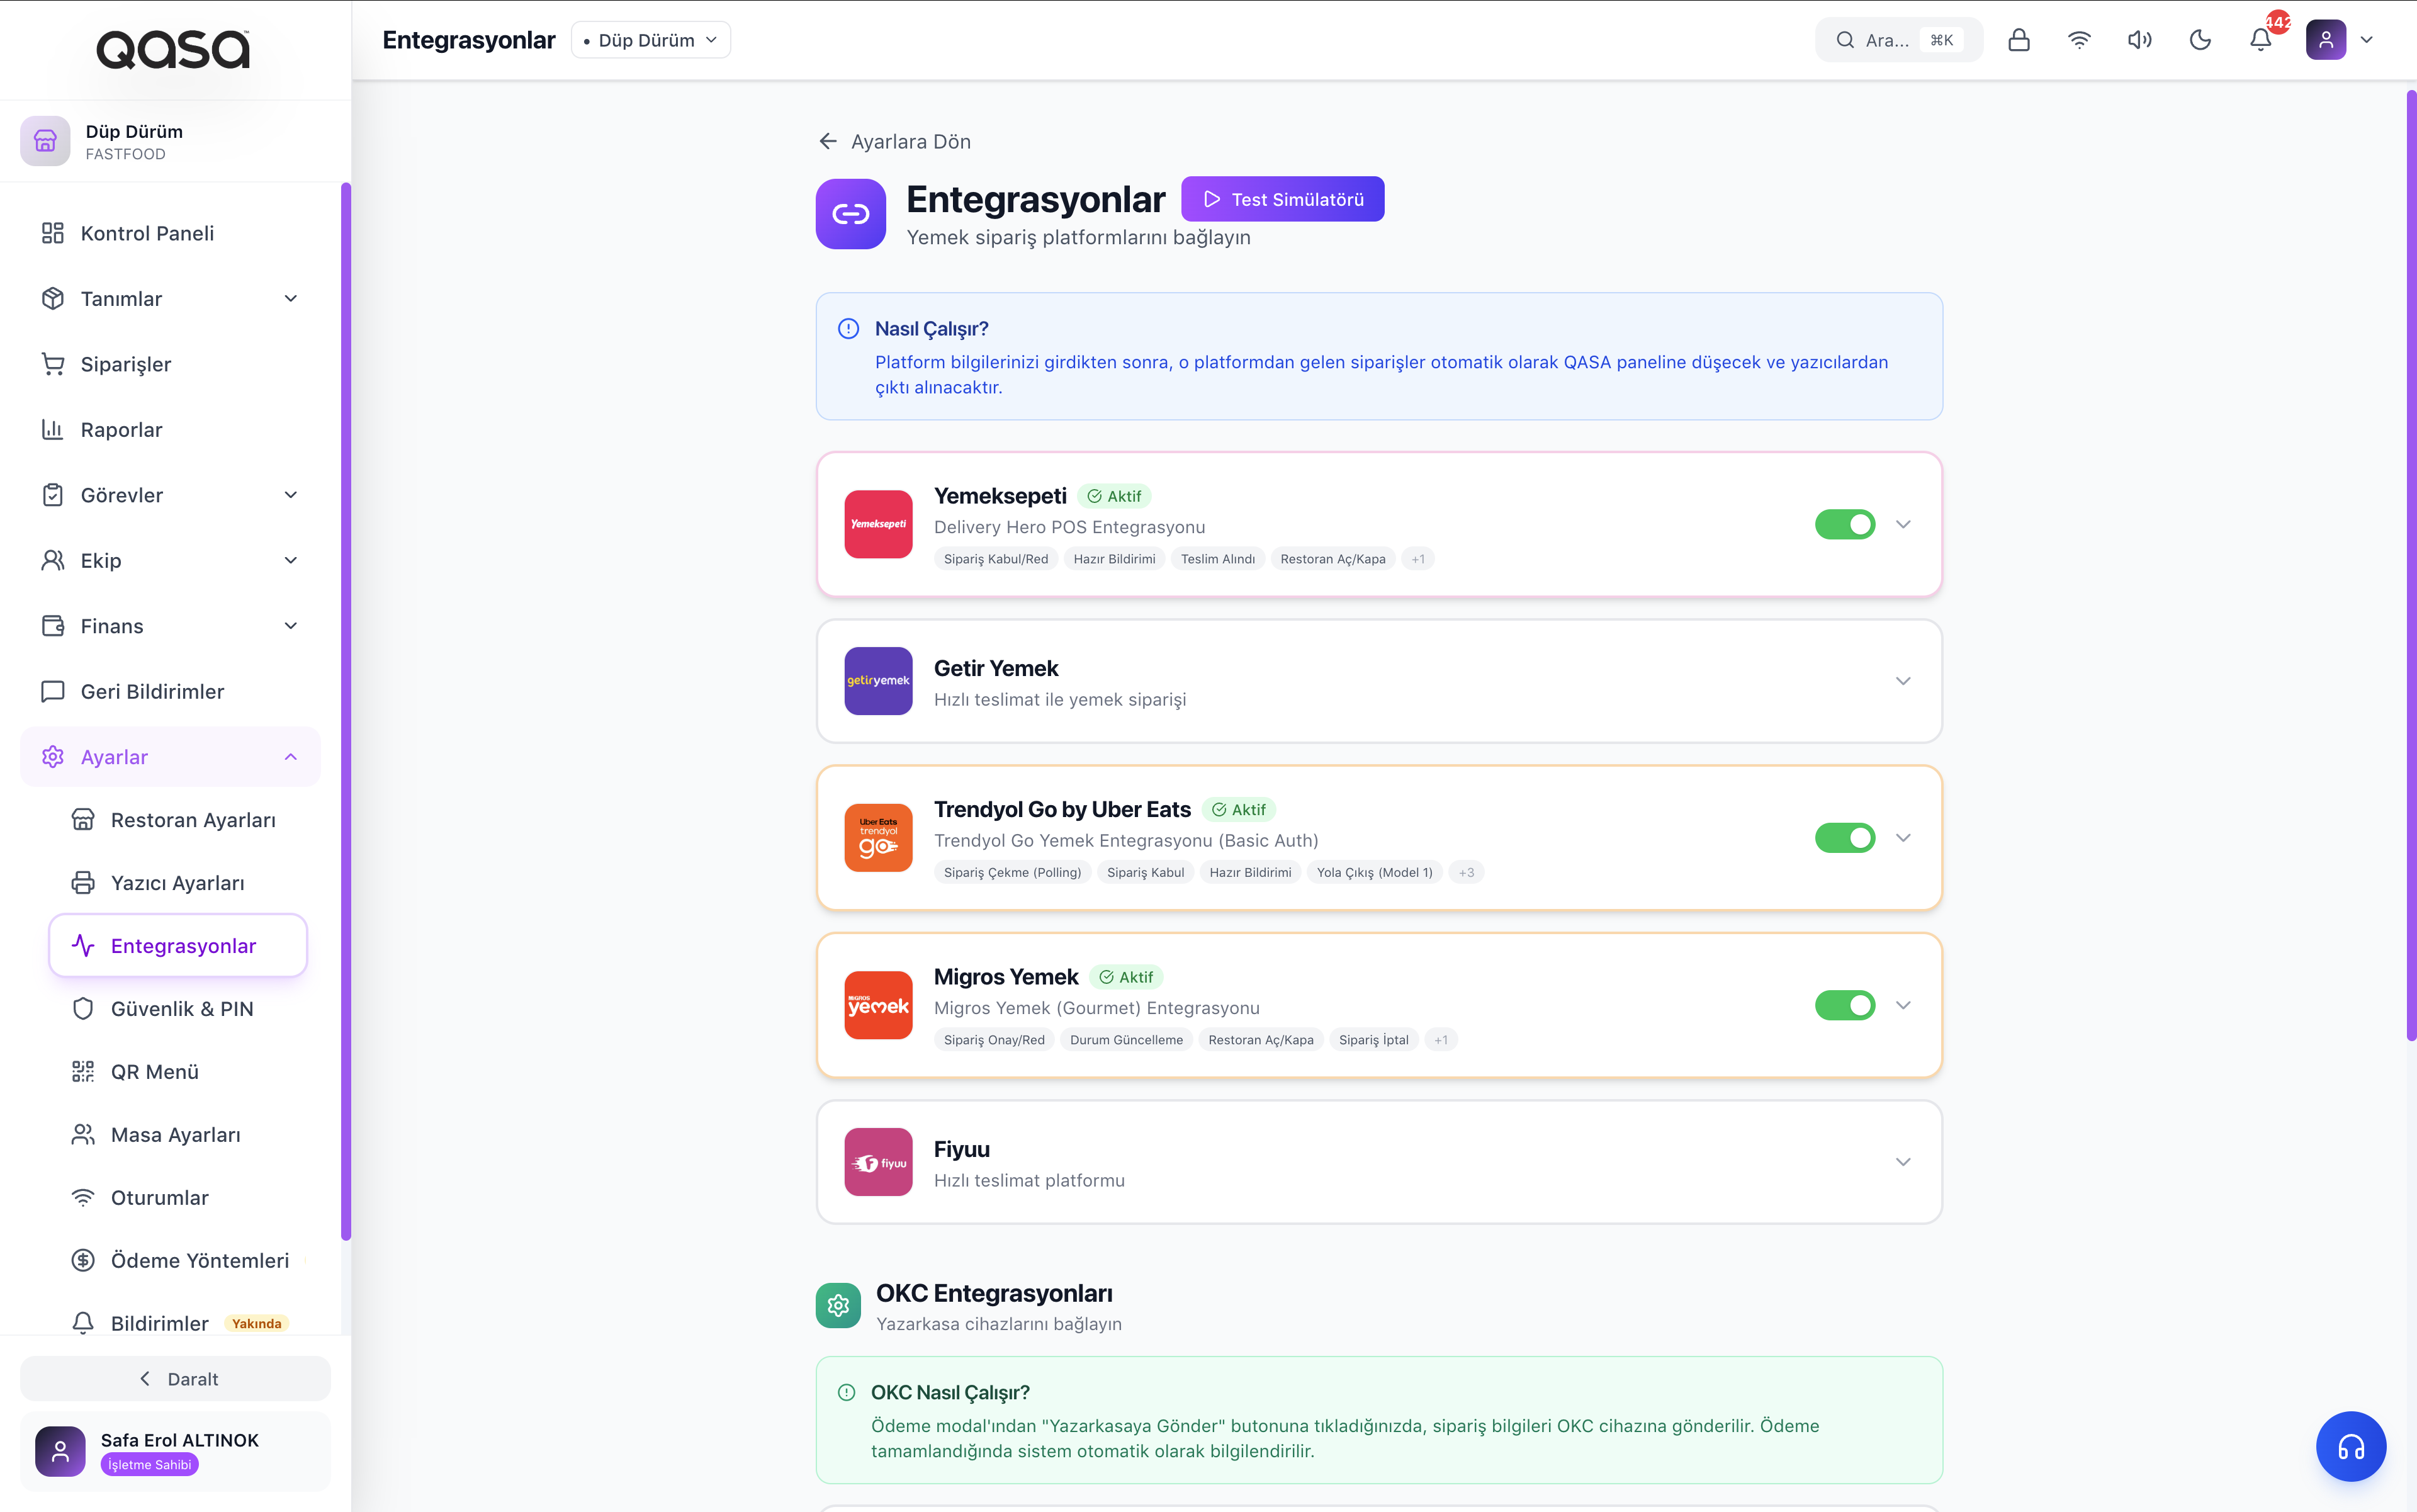Click the Düp Dürüm store icon
Screen dimensions: 2417x1512
[x=45, y=141]
